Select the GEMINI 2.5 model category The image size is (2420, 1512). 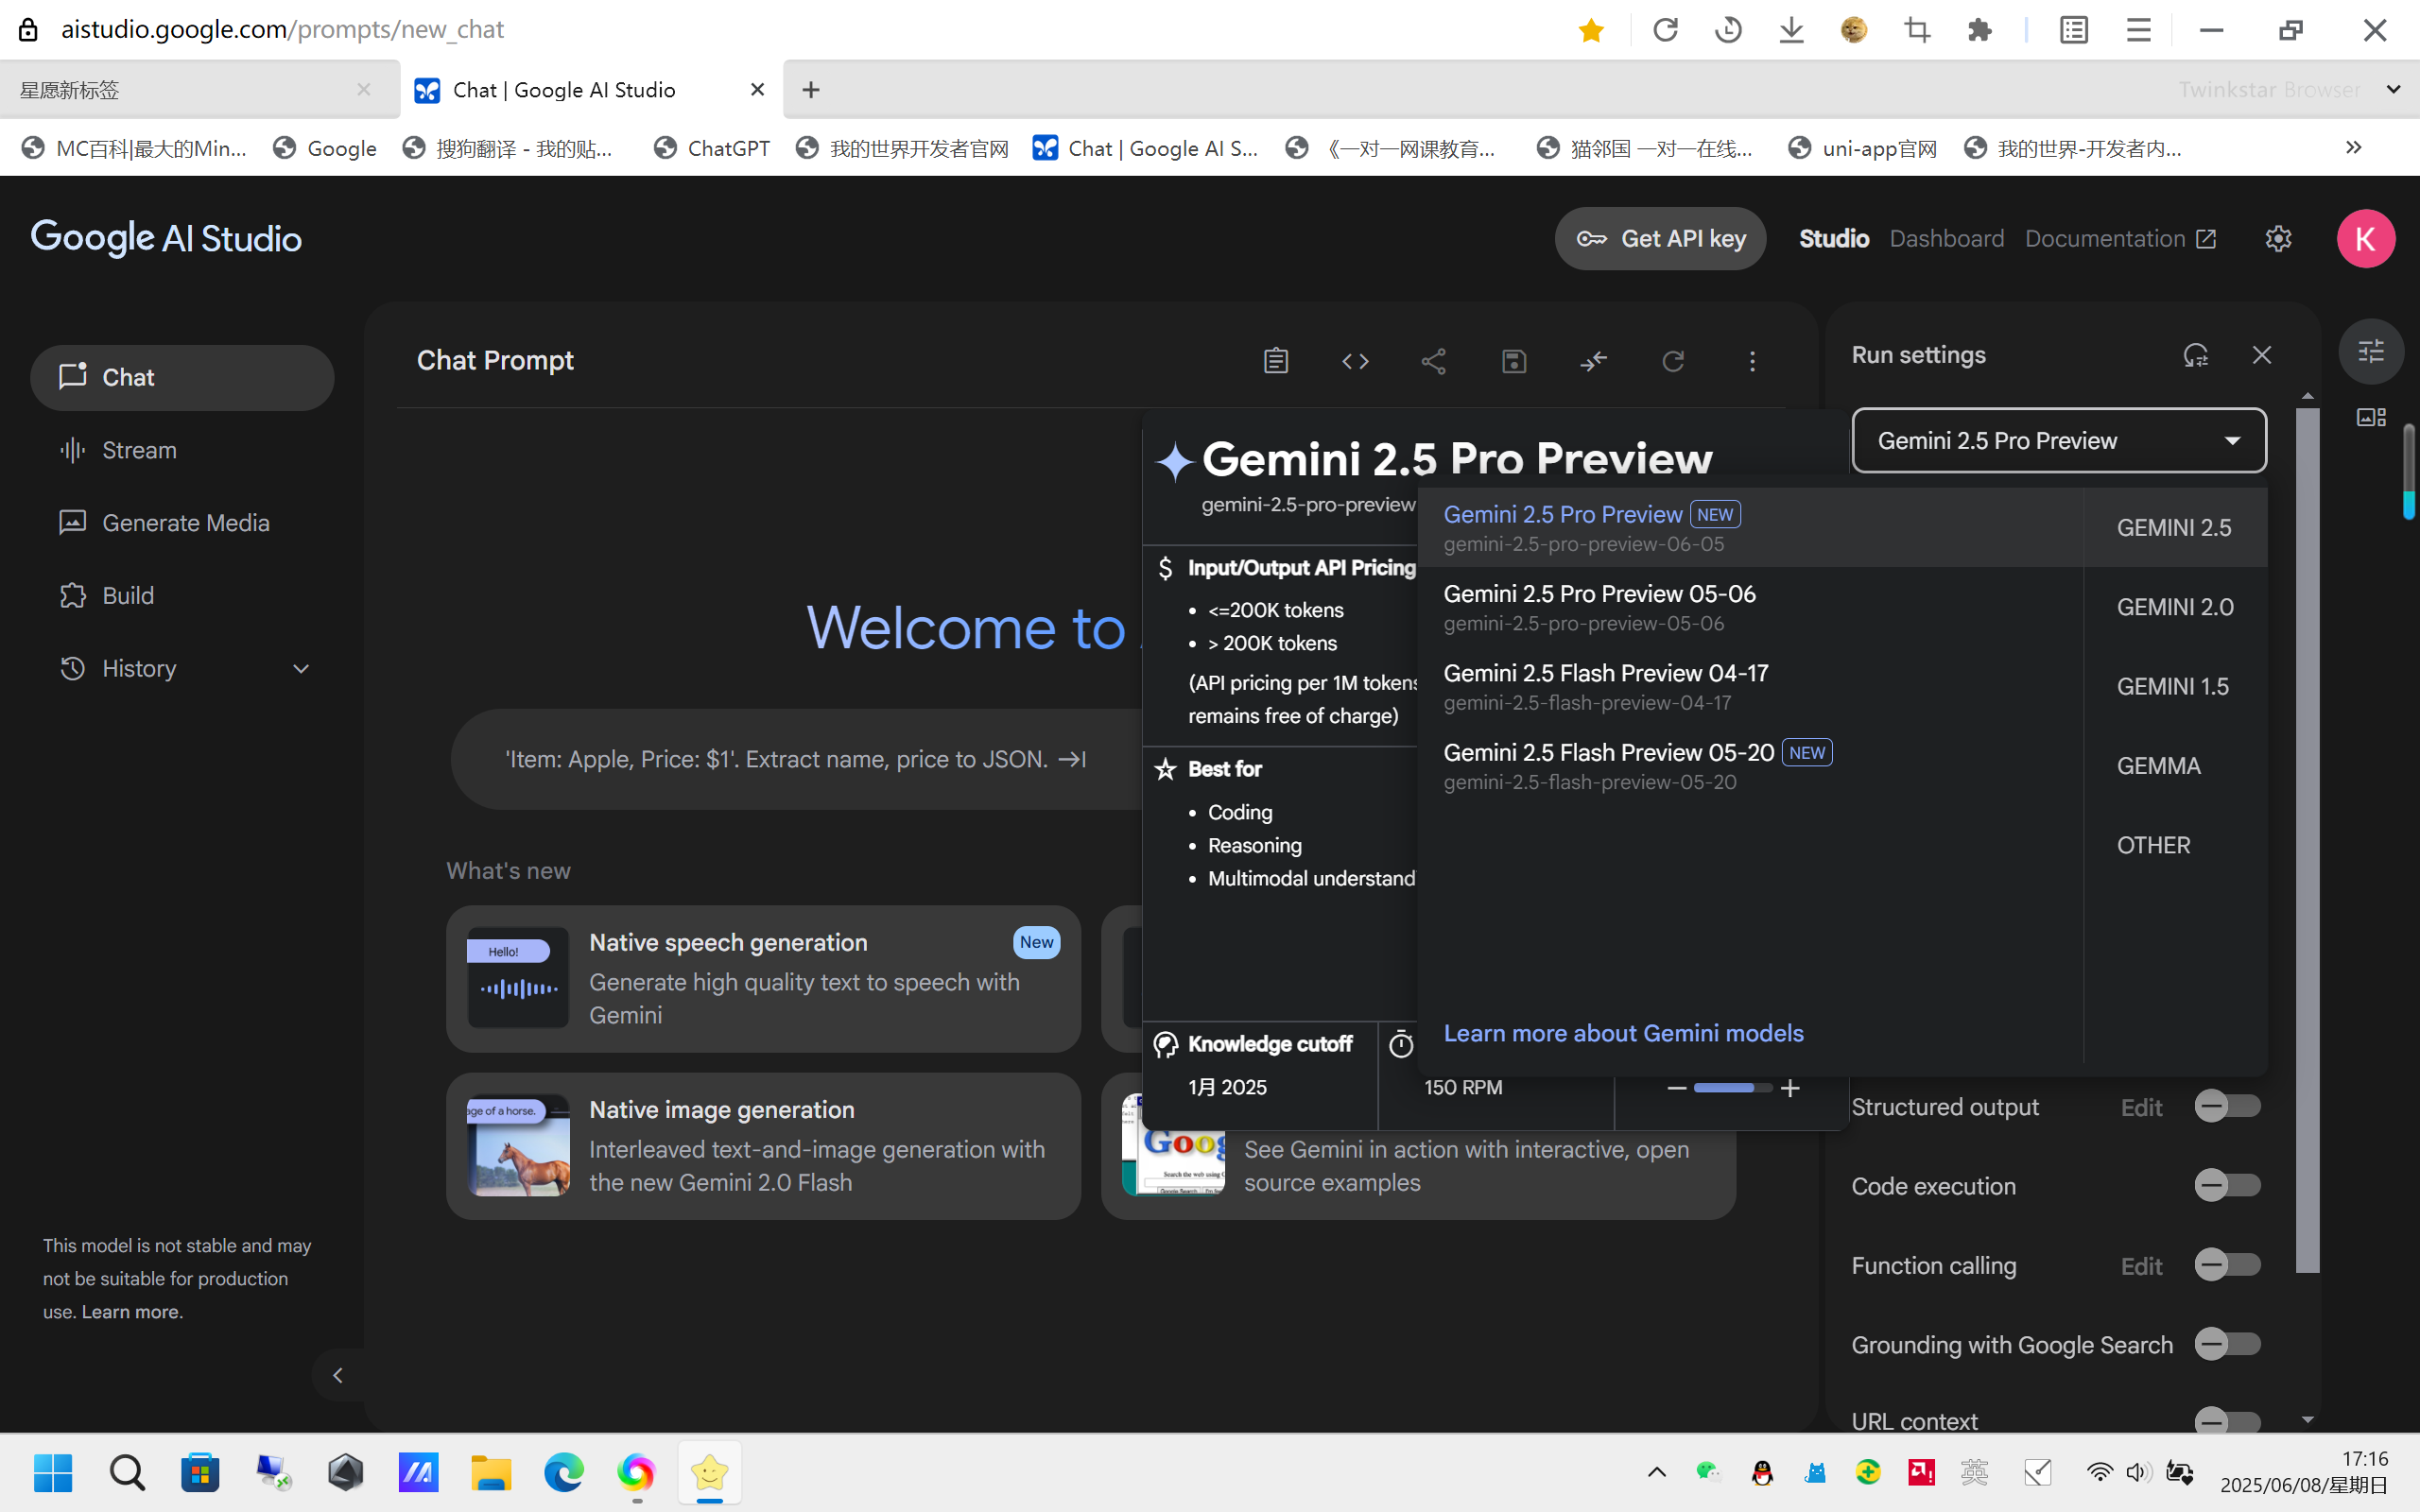tap(2175, 527)
